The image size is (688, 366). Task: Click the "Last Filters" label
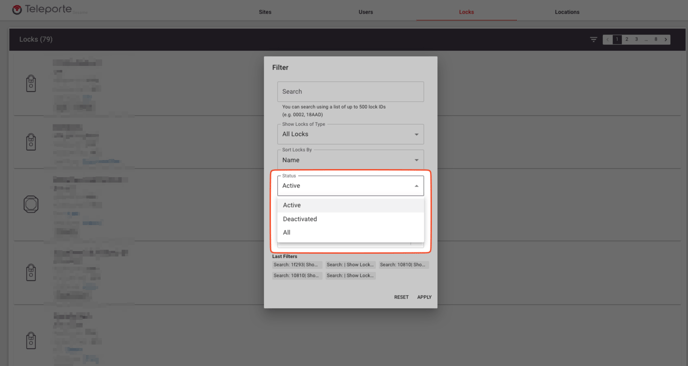point(284,256)
